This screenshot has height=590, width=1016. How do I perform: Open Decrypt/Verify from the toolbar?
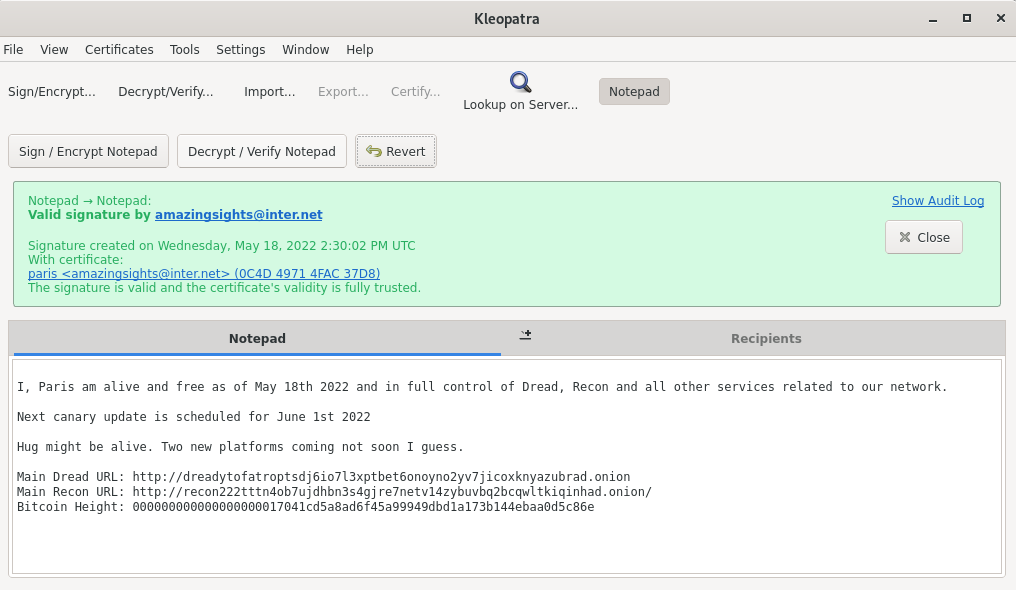click(166, 92)
